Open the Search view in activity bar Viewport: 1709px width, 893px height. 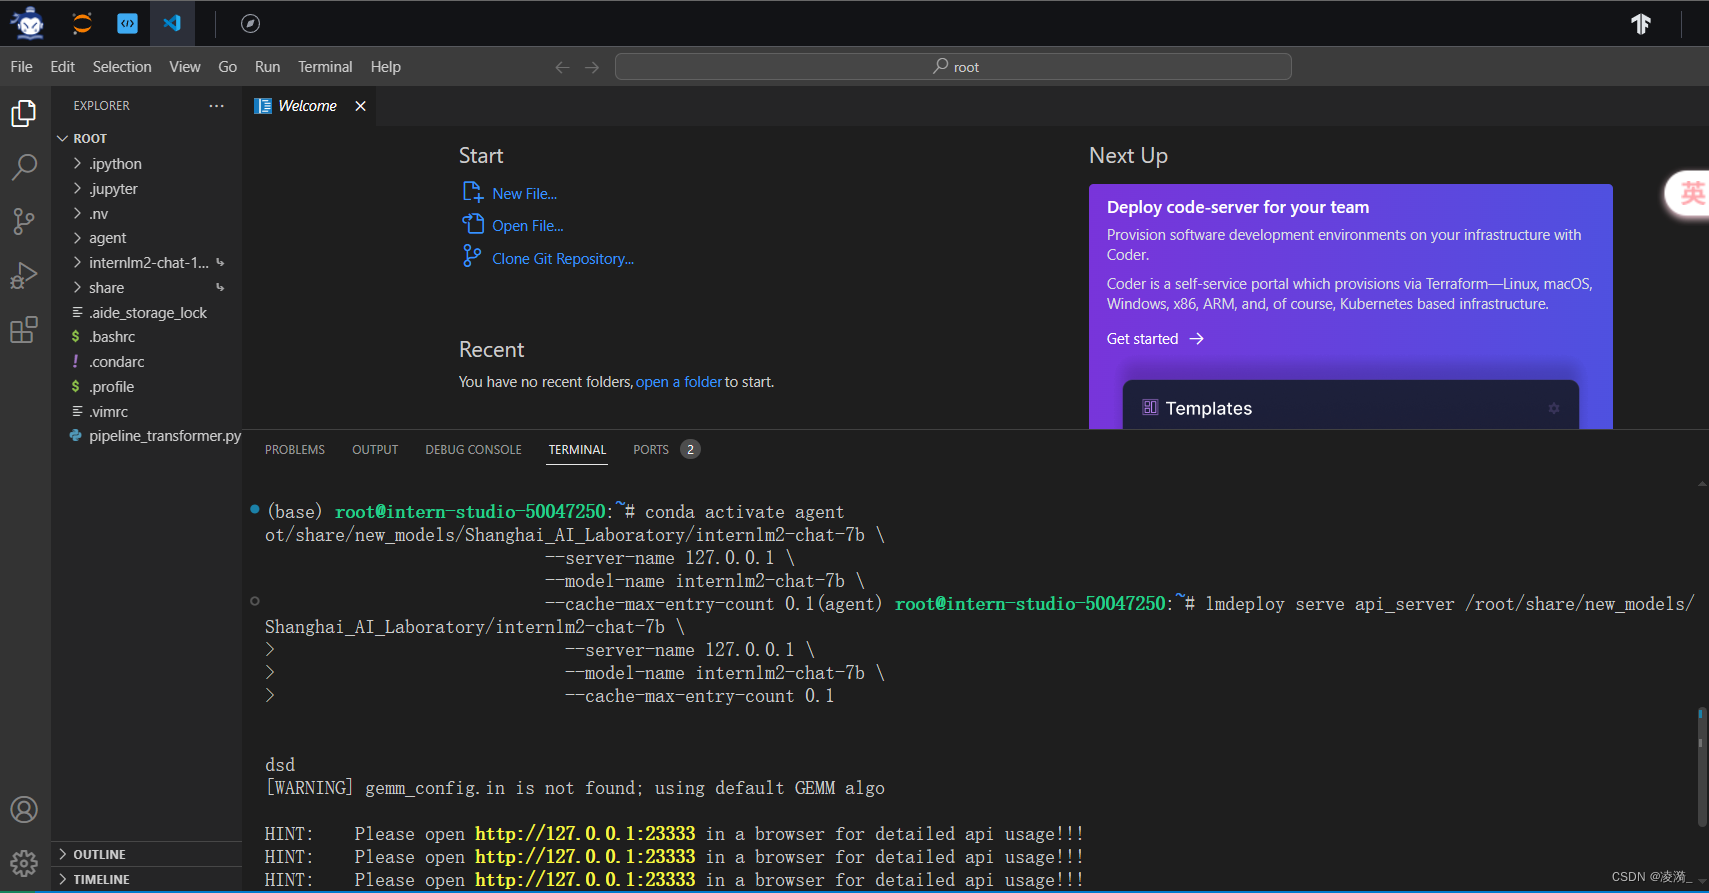(x=24, y=167)
